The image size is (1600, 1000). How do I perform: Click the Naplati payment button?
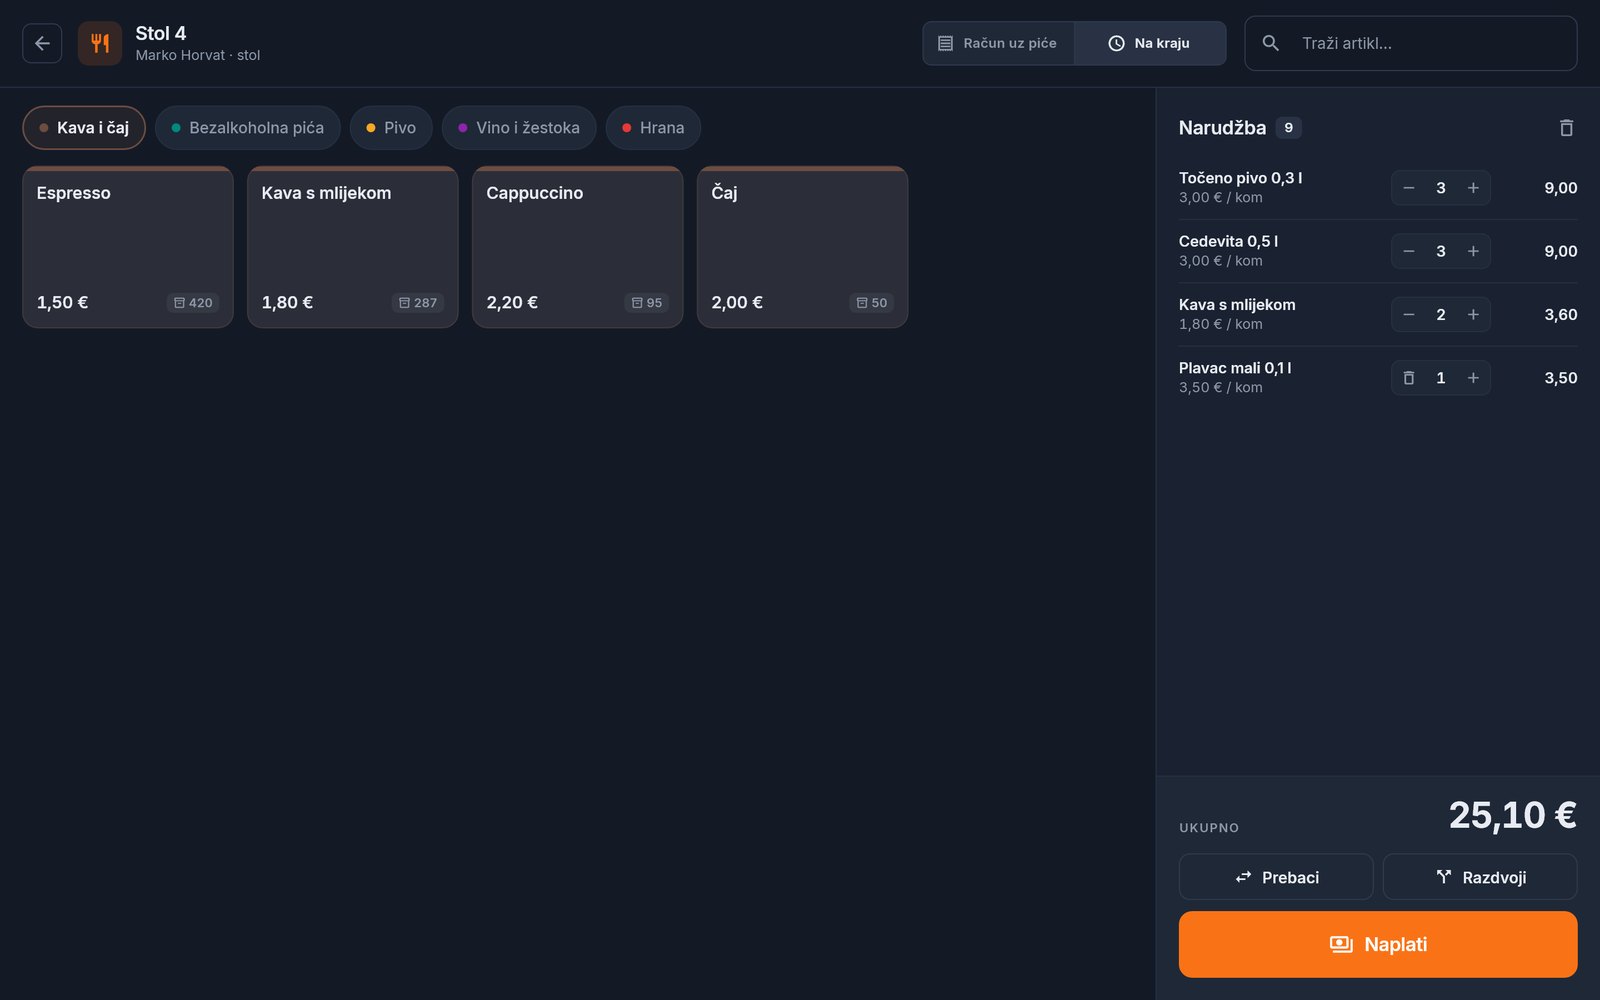[x=1378, y=944]
